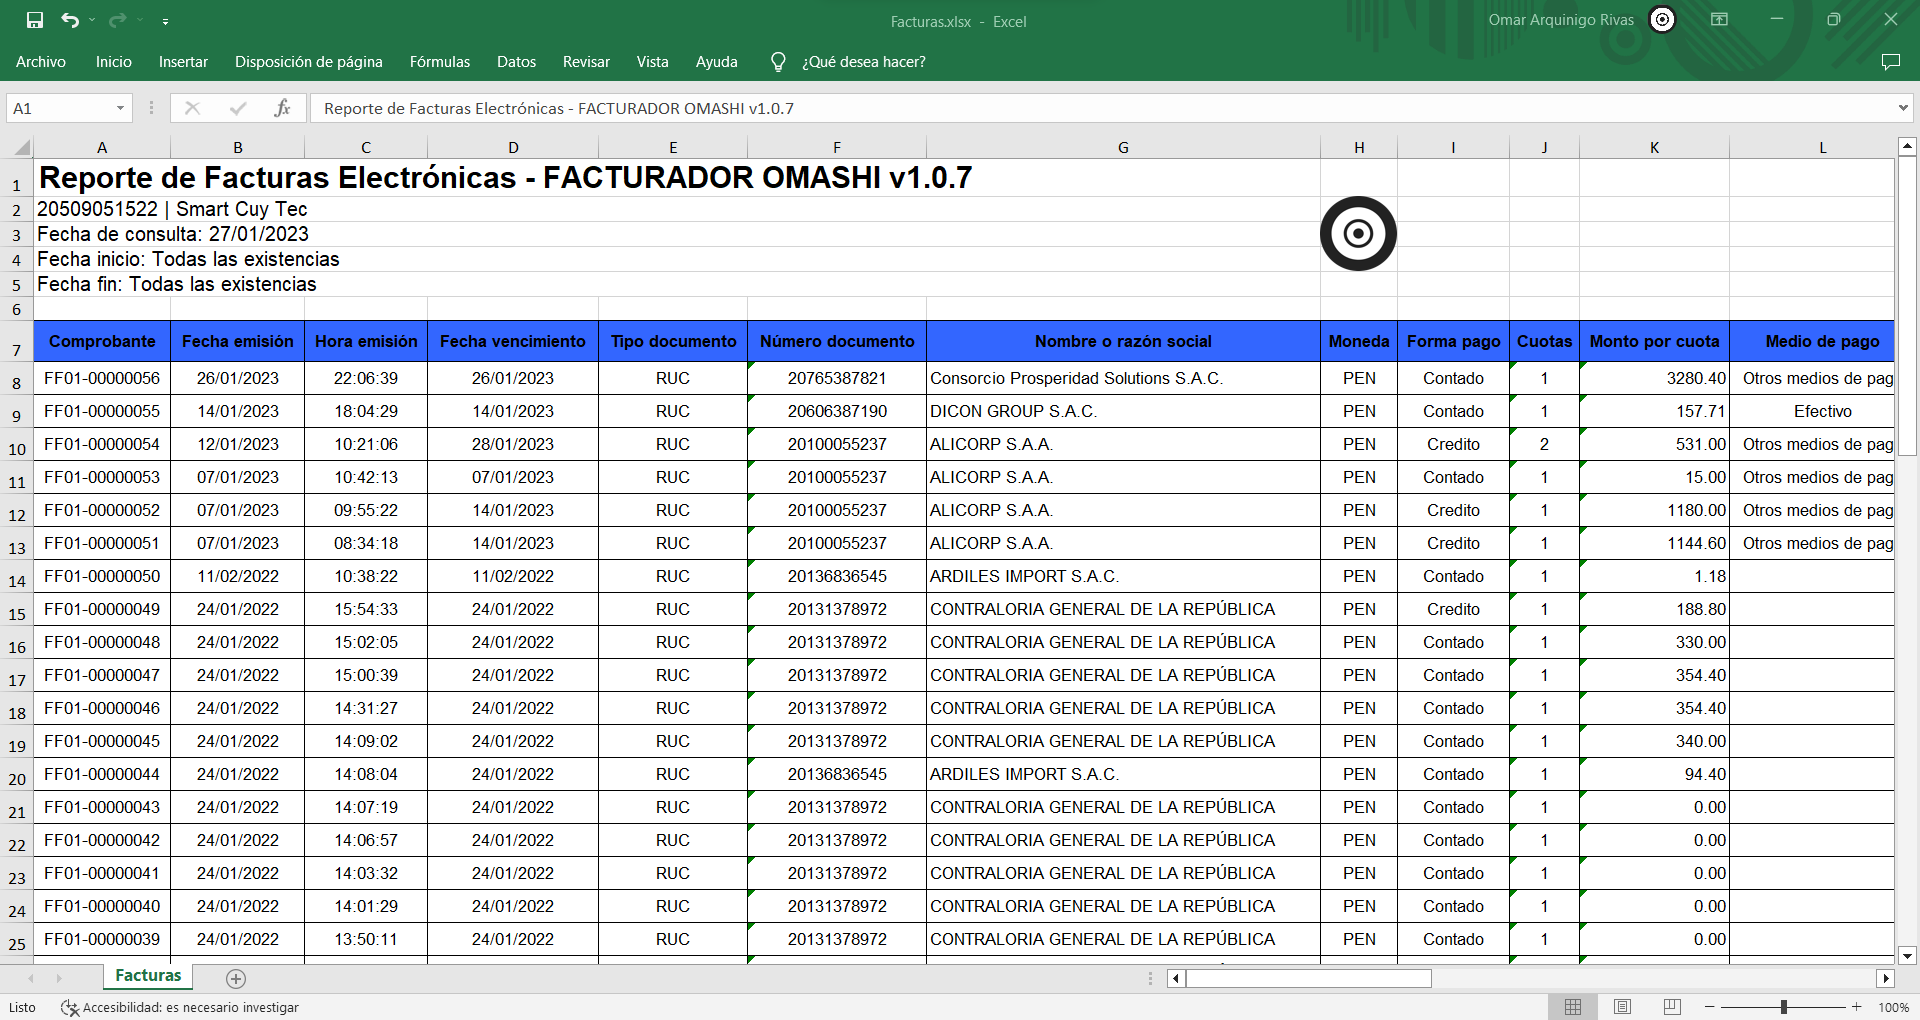Click the vertical scrollbar down arrow
This screenshot has width=1920, height=1020.
pyautogui.click(x=1907, y=955)
